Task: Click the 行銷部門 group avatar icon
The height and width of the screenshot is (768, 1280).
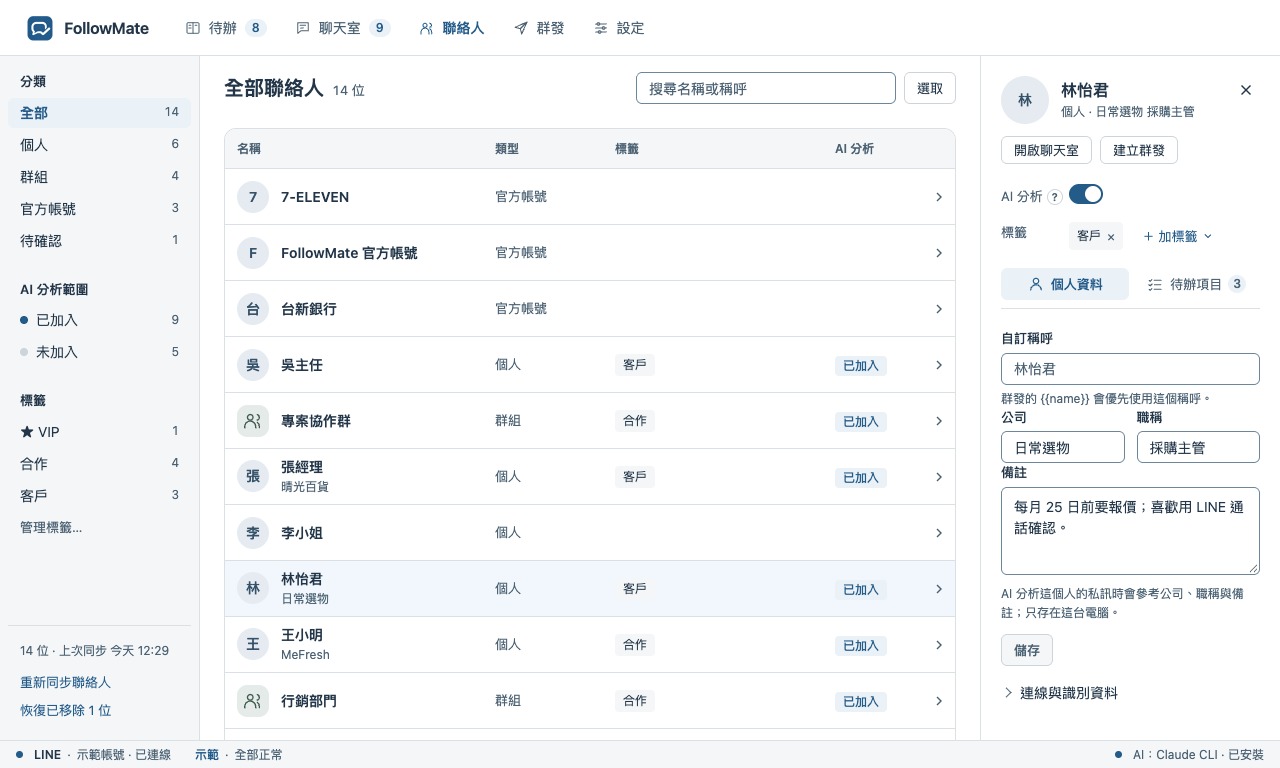Action: pos(253,701)
